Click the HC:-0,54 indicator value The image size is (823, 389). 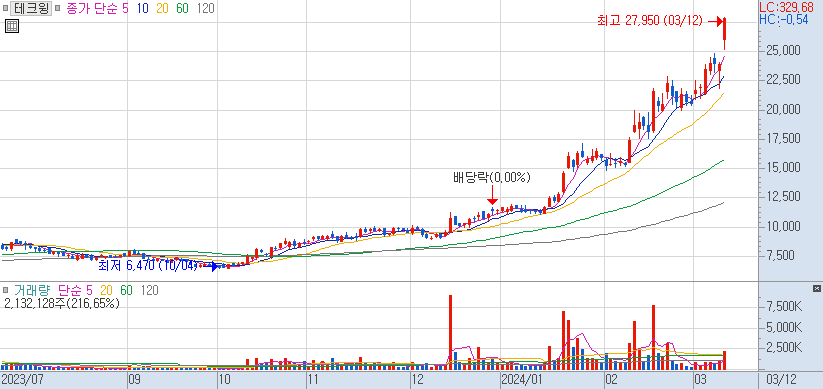click(x=784, y=19)
